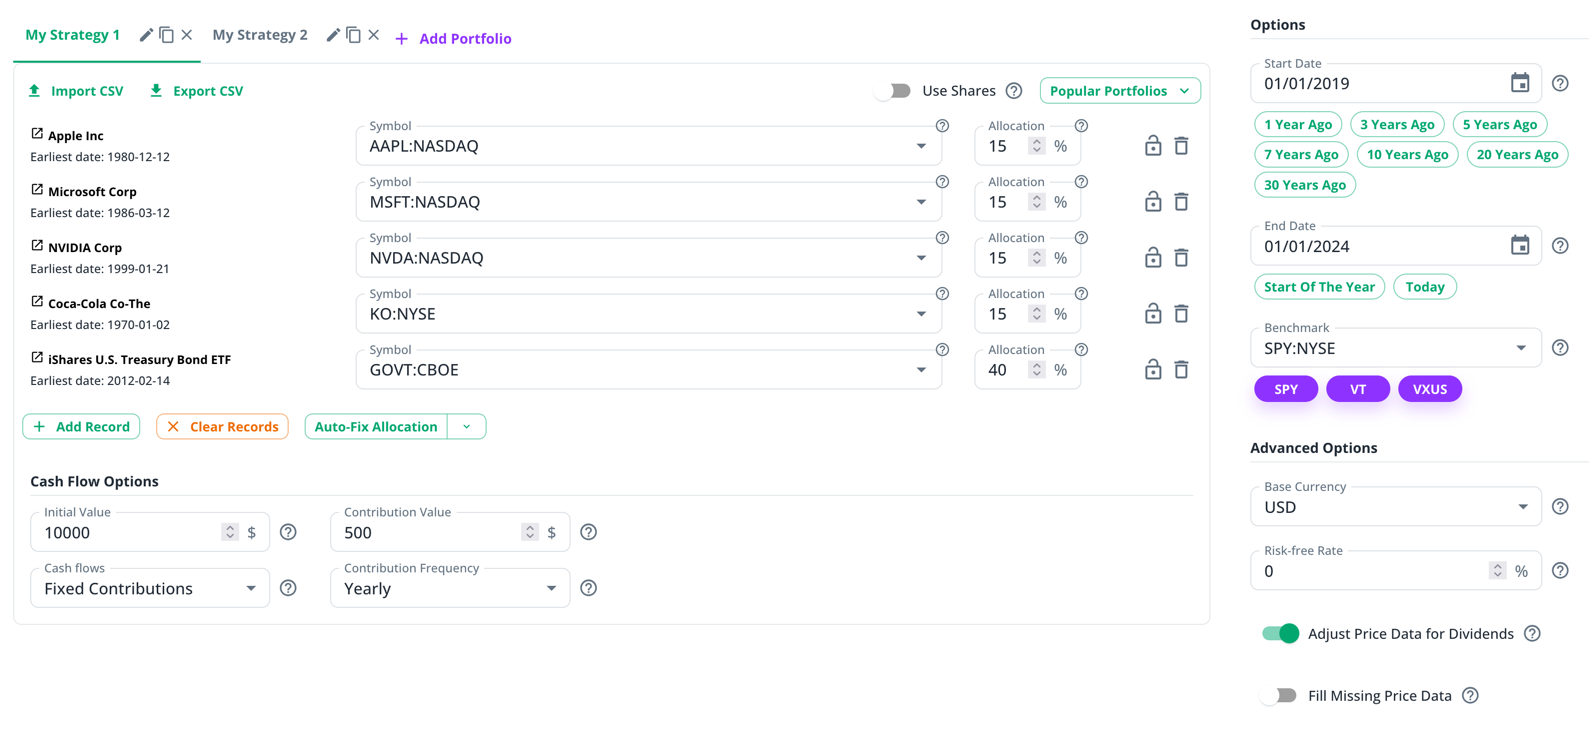Screen dimensions: 1589x736
Task: Select VT benchmark chip
Action: coord(1358,389)
